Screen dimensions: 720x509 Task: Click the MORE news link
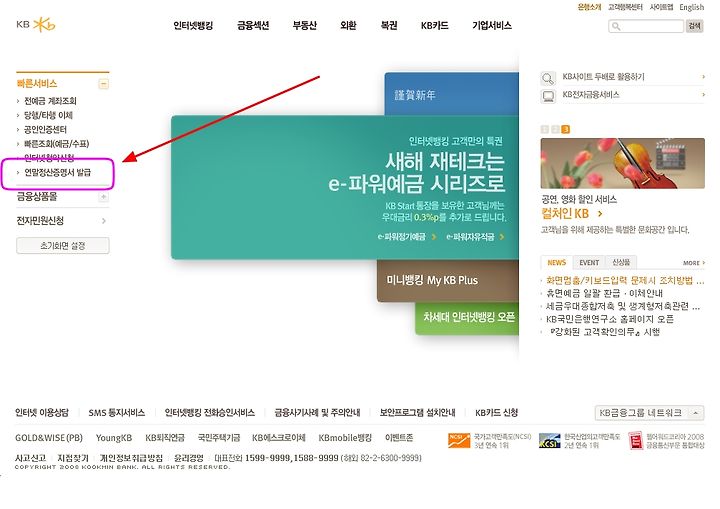(x=694, y=263)
